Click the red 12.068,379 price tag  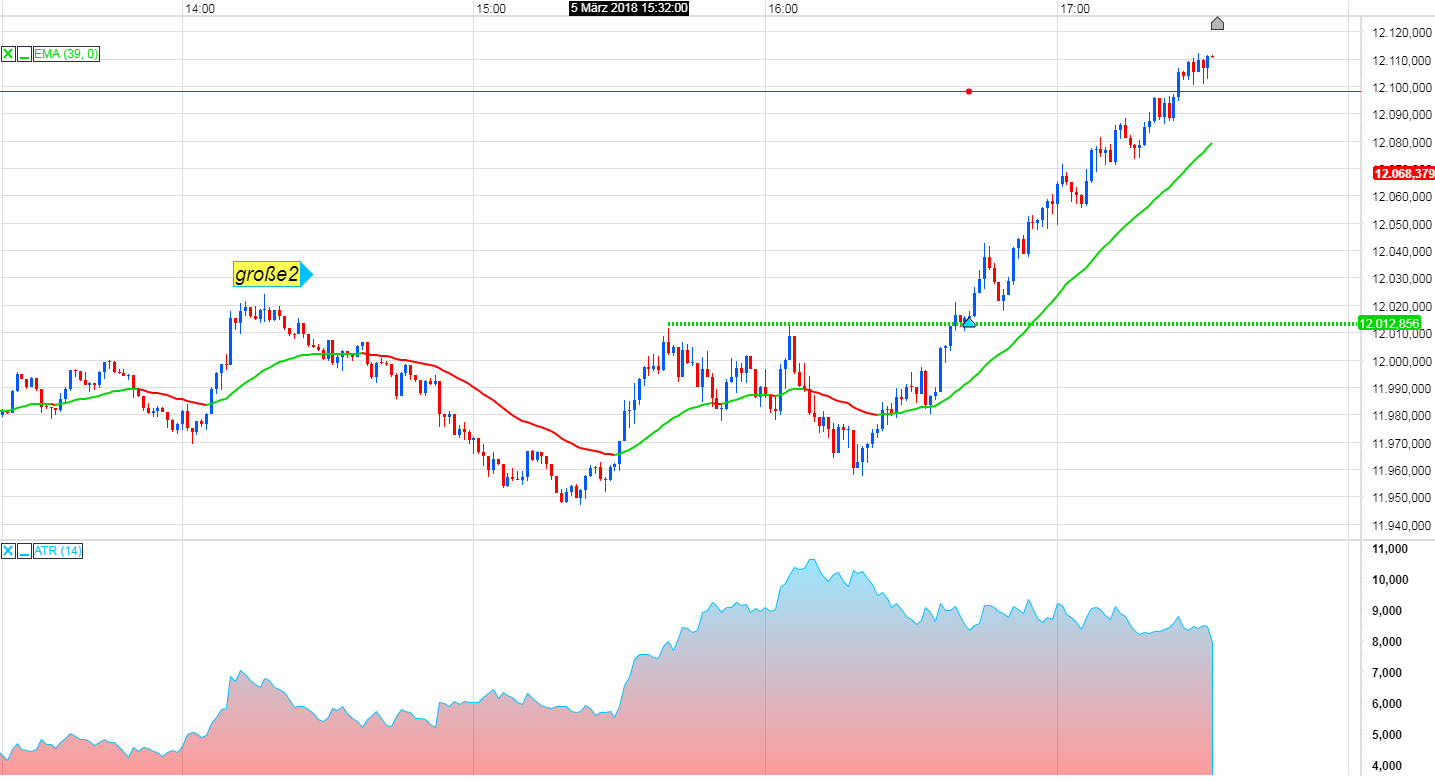[x=1403, y=173]
